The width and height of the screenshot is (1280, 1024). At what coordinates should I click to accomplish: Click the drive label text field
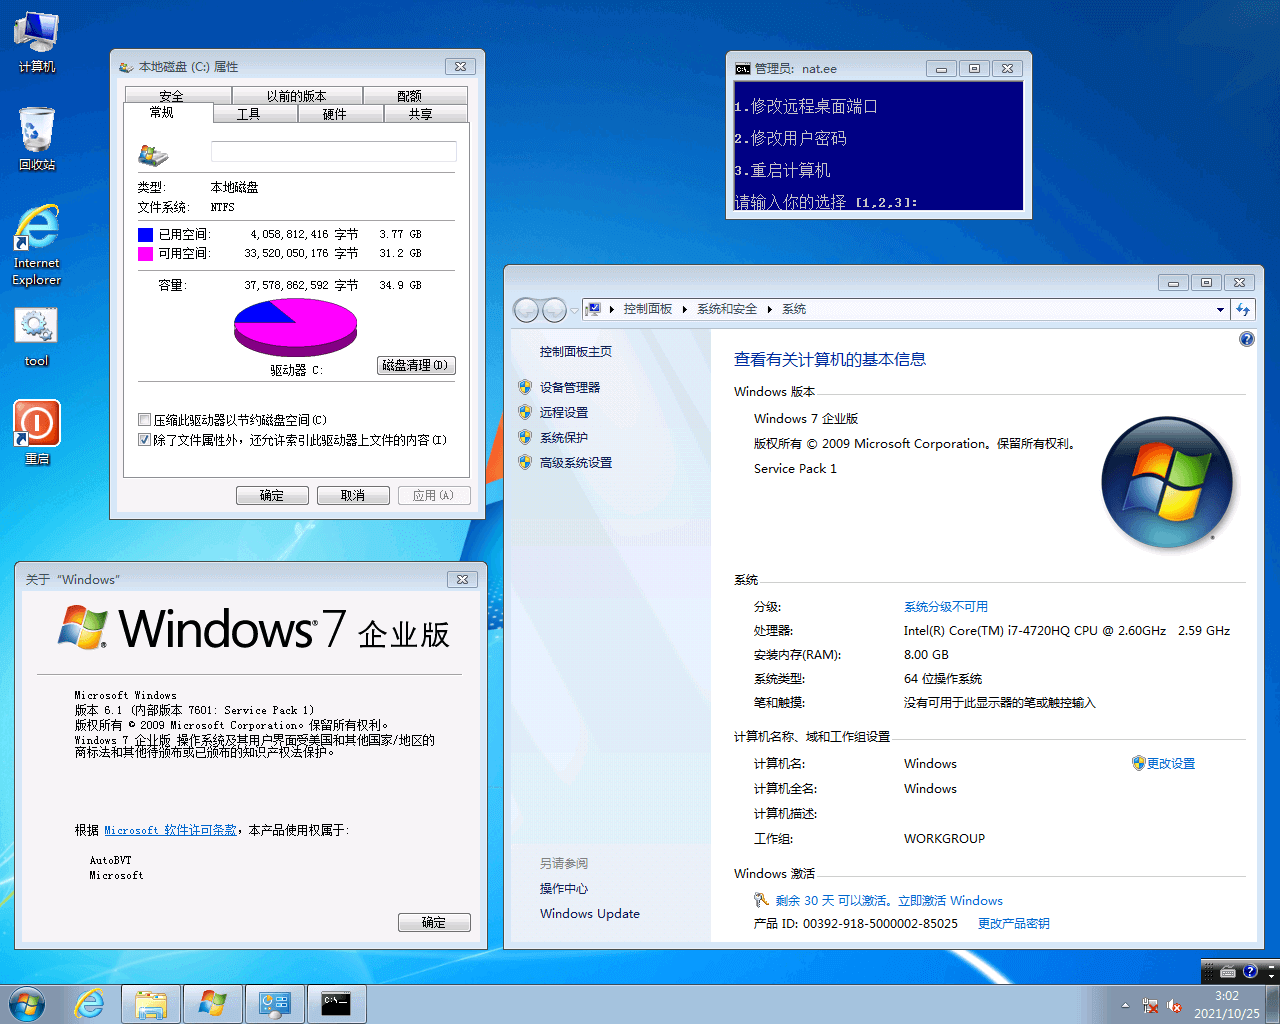pos(333,152)
